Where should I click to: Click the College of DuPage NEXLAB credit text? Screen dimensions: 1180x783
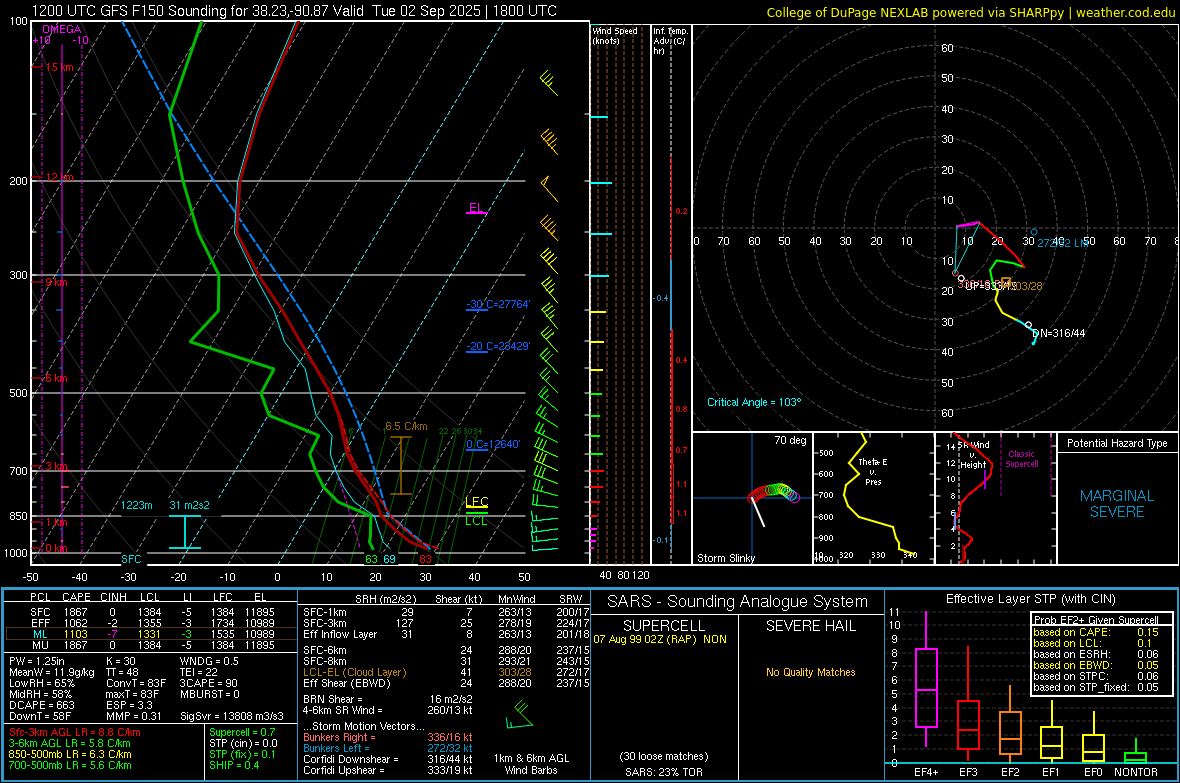[970, 12]
